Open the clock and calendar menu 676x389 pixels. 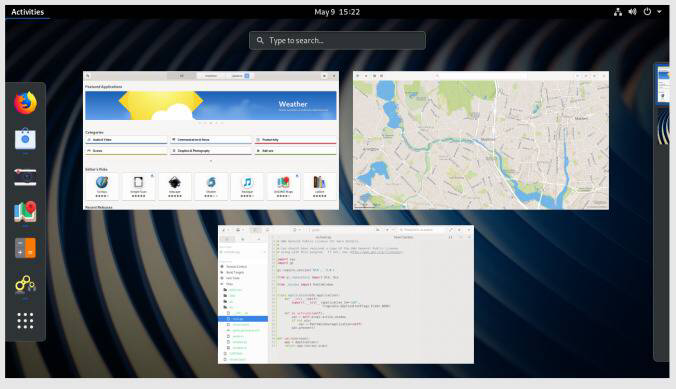click(337, 12)
